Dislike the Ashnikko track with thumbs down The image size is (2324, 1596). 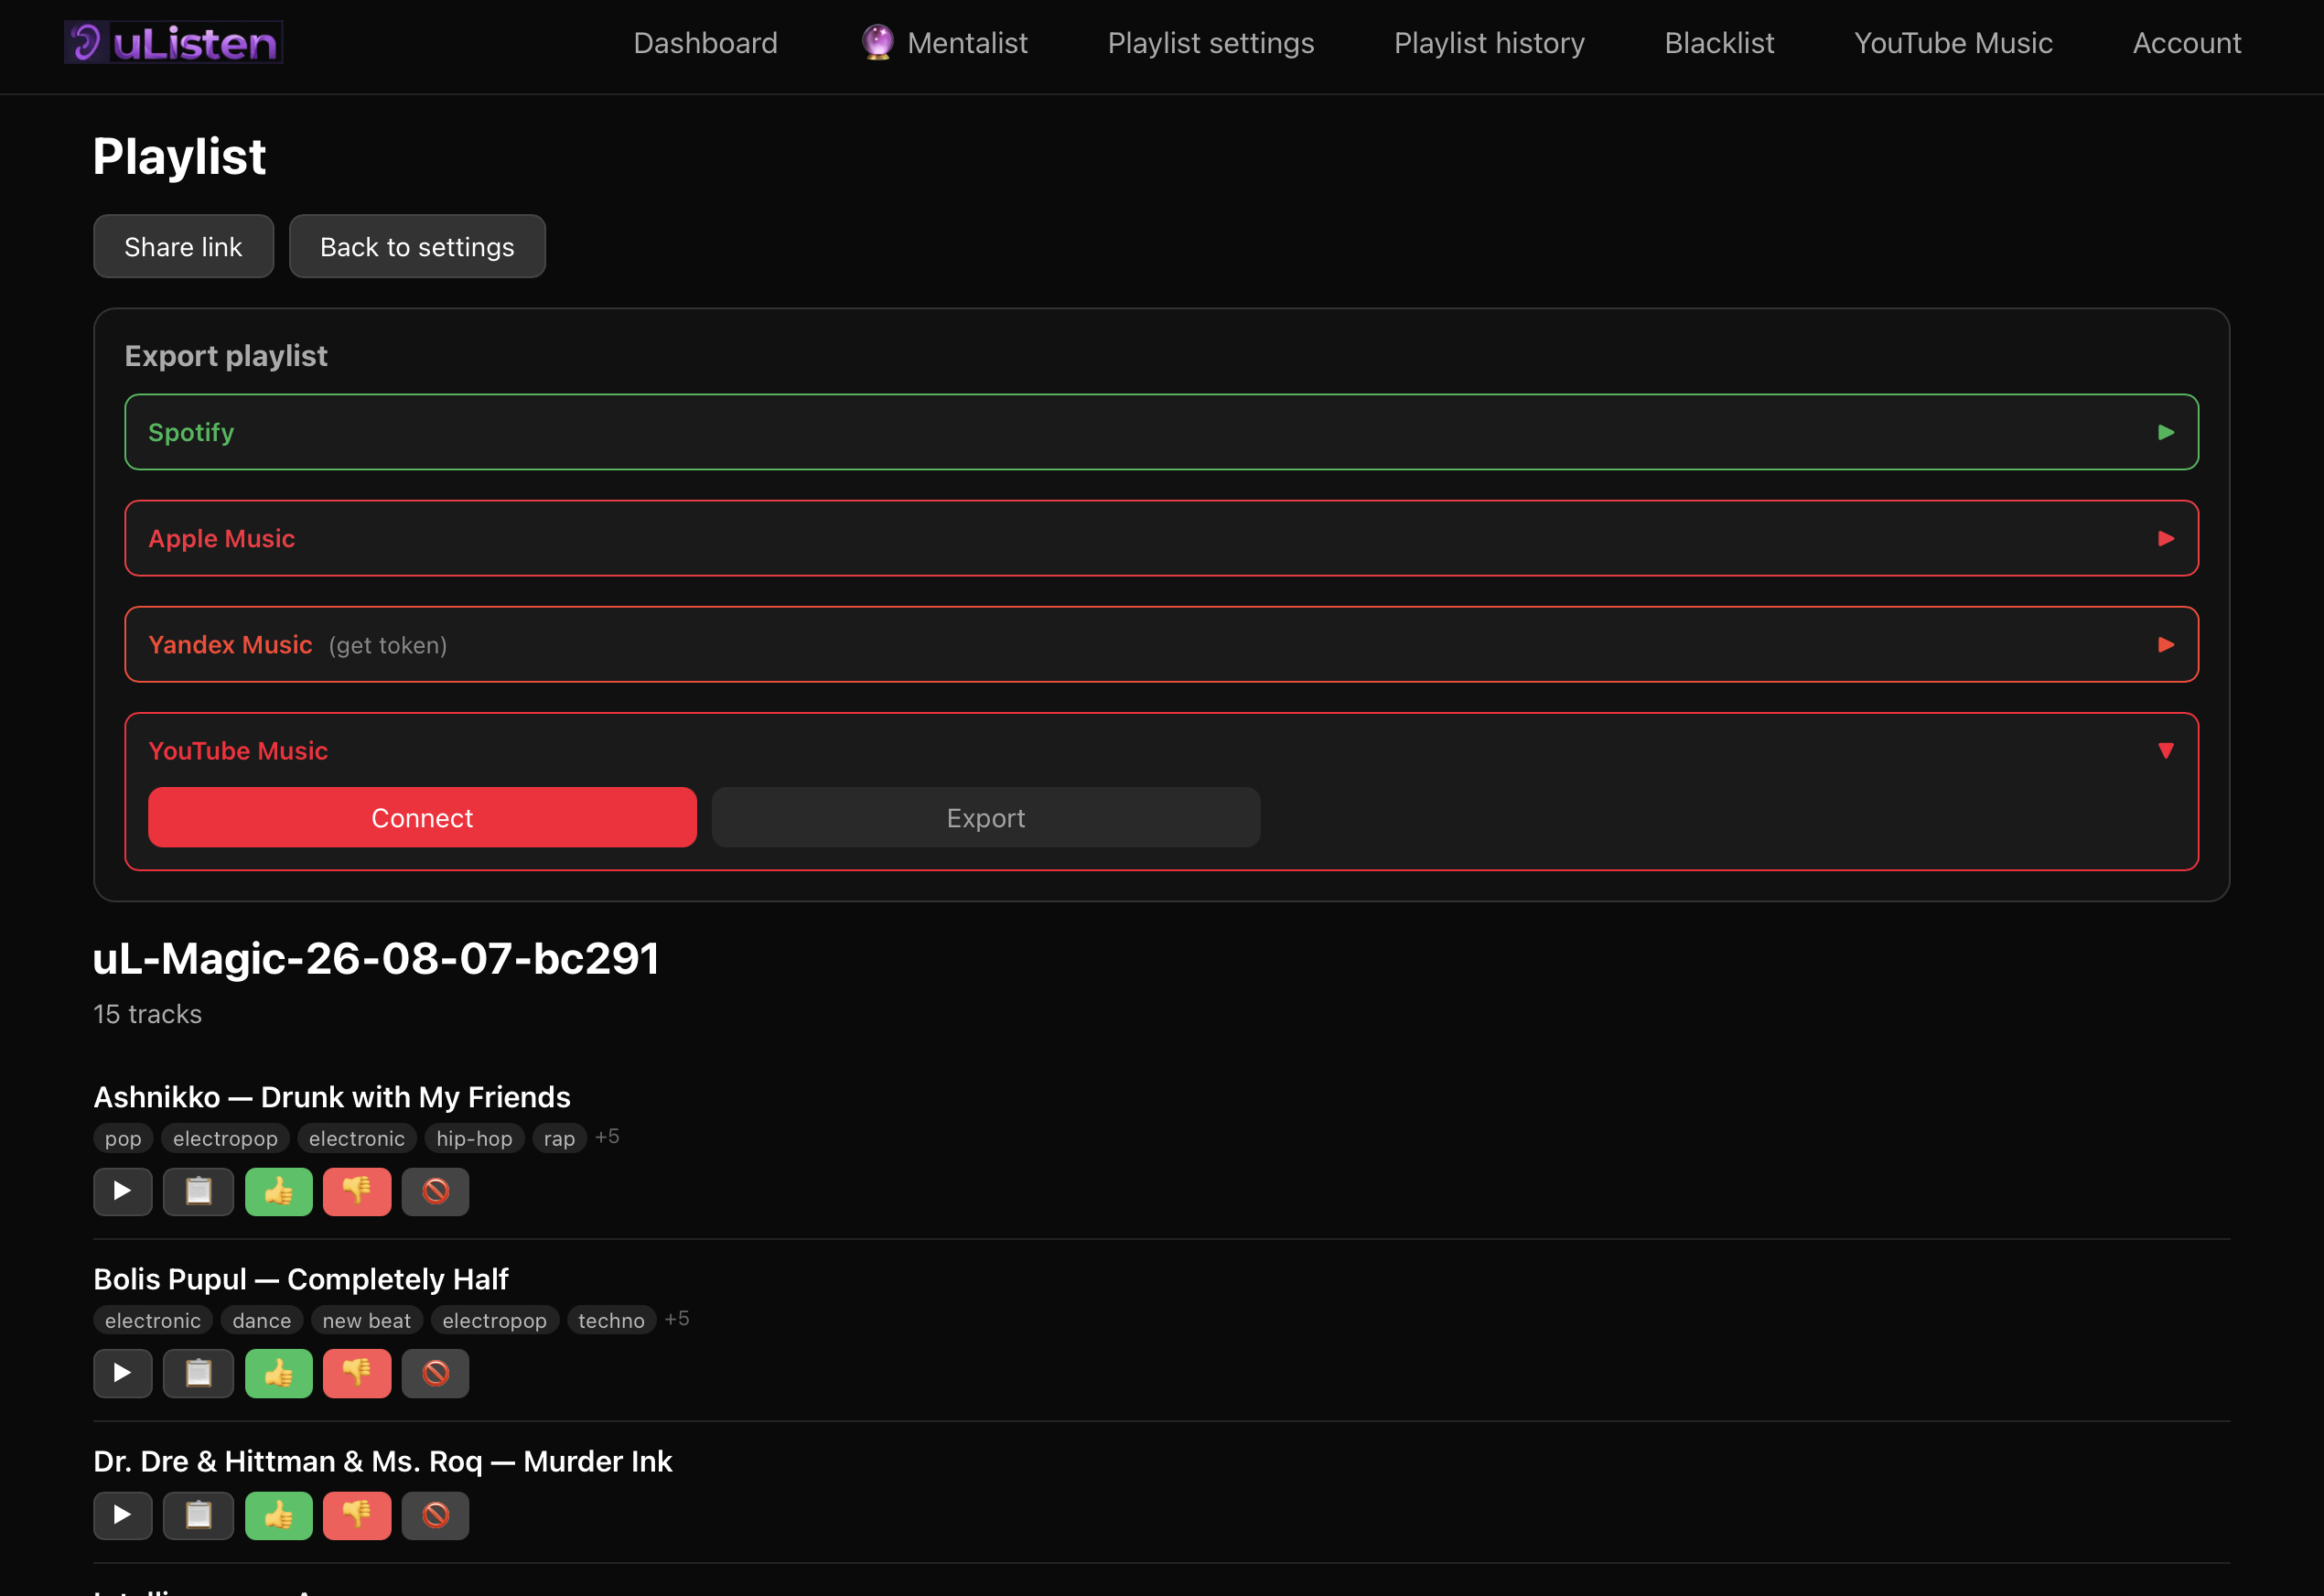tap(357, 1191)
